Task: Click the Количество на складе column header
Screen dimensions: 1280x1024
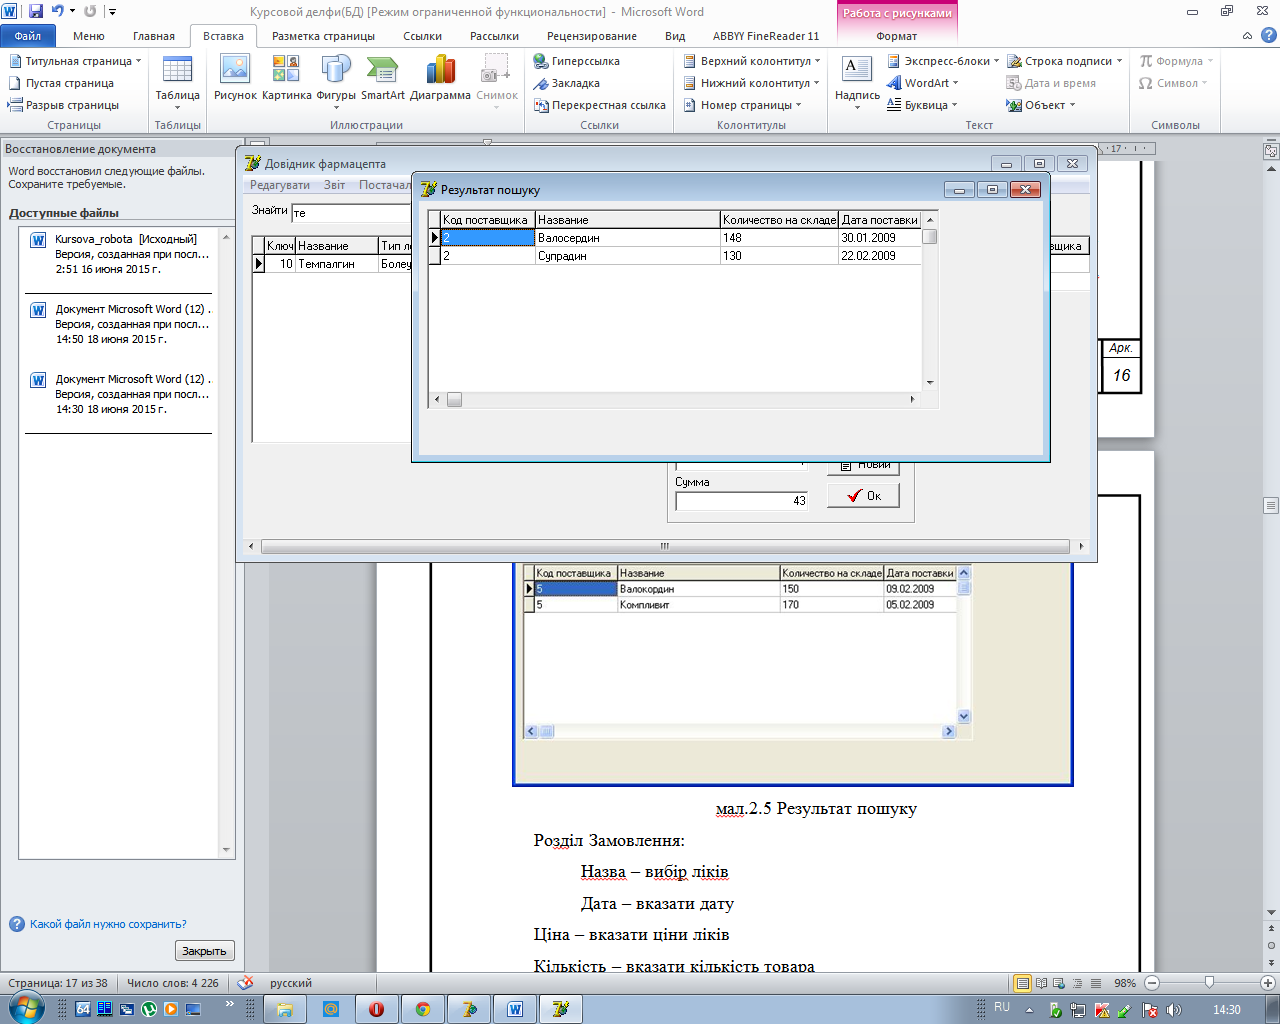Action: tap(779, 220)
